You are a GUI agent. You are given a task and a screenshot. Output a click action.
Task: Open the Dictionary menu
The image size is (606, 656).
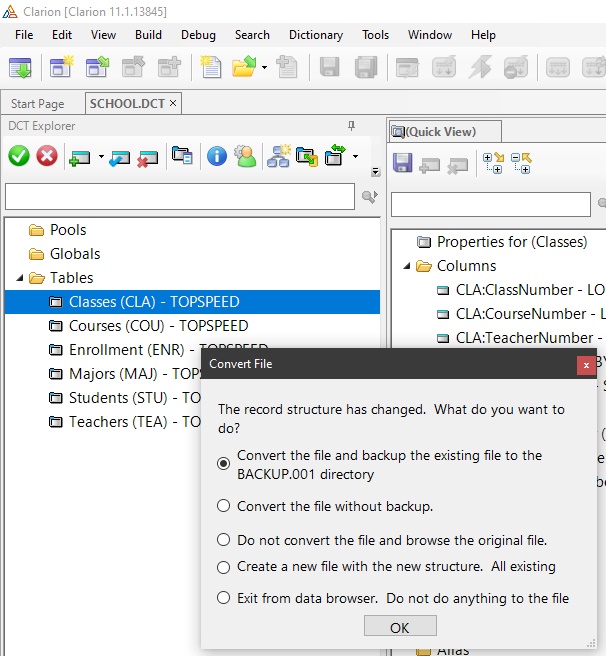point(315,35)
